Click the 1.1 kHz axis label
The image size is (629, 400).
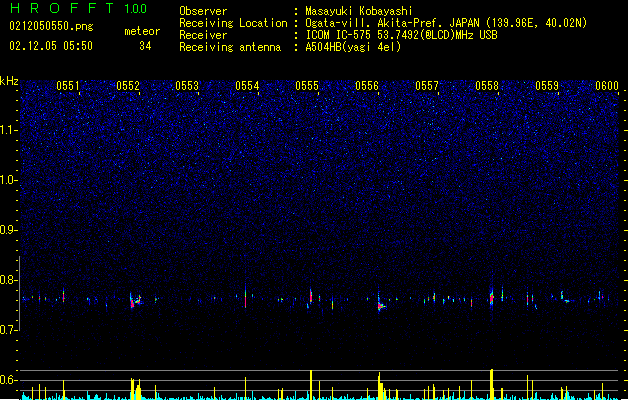coord(9,130)
